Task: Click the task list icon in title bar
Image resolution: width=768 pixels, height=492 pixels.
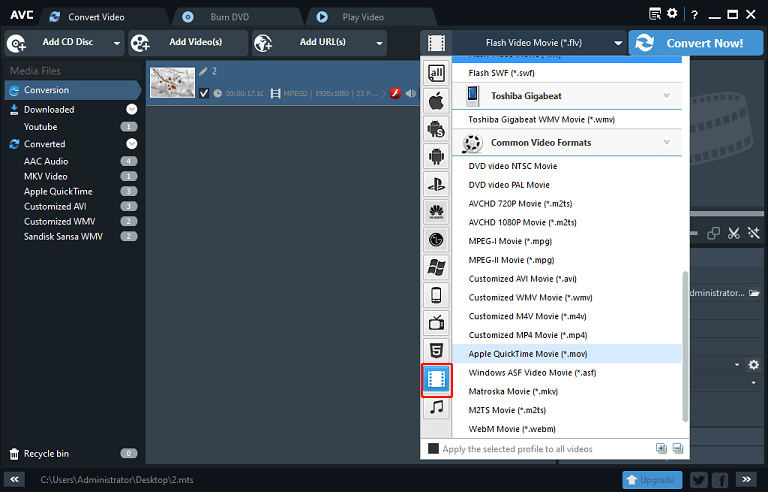Action: click(655, 14)
